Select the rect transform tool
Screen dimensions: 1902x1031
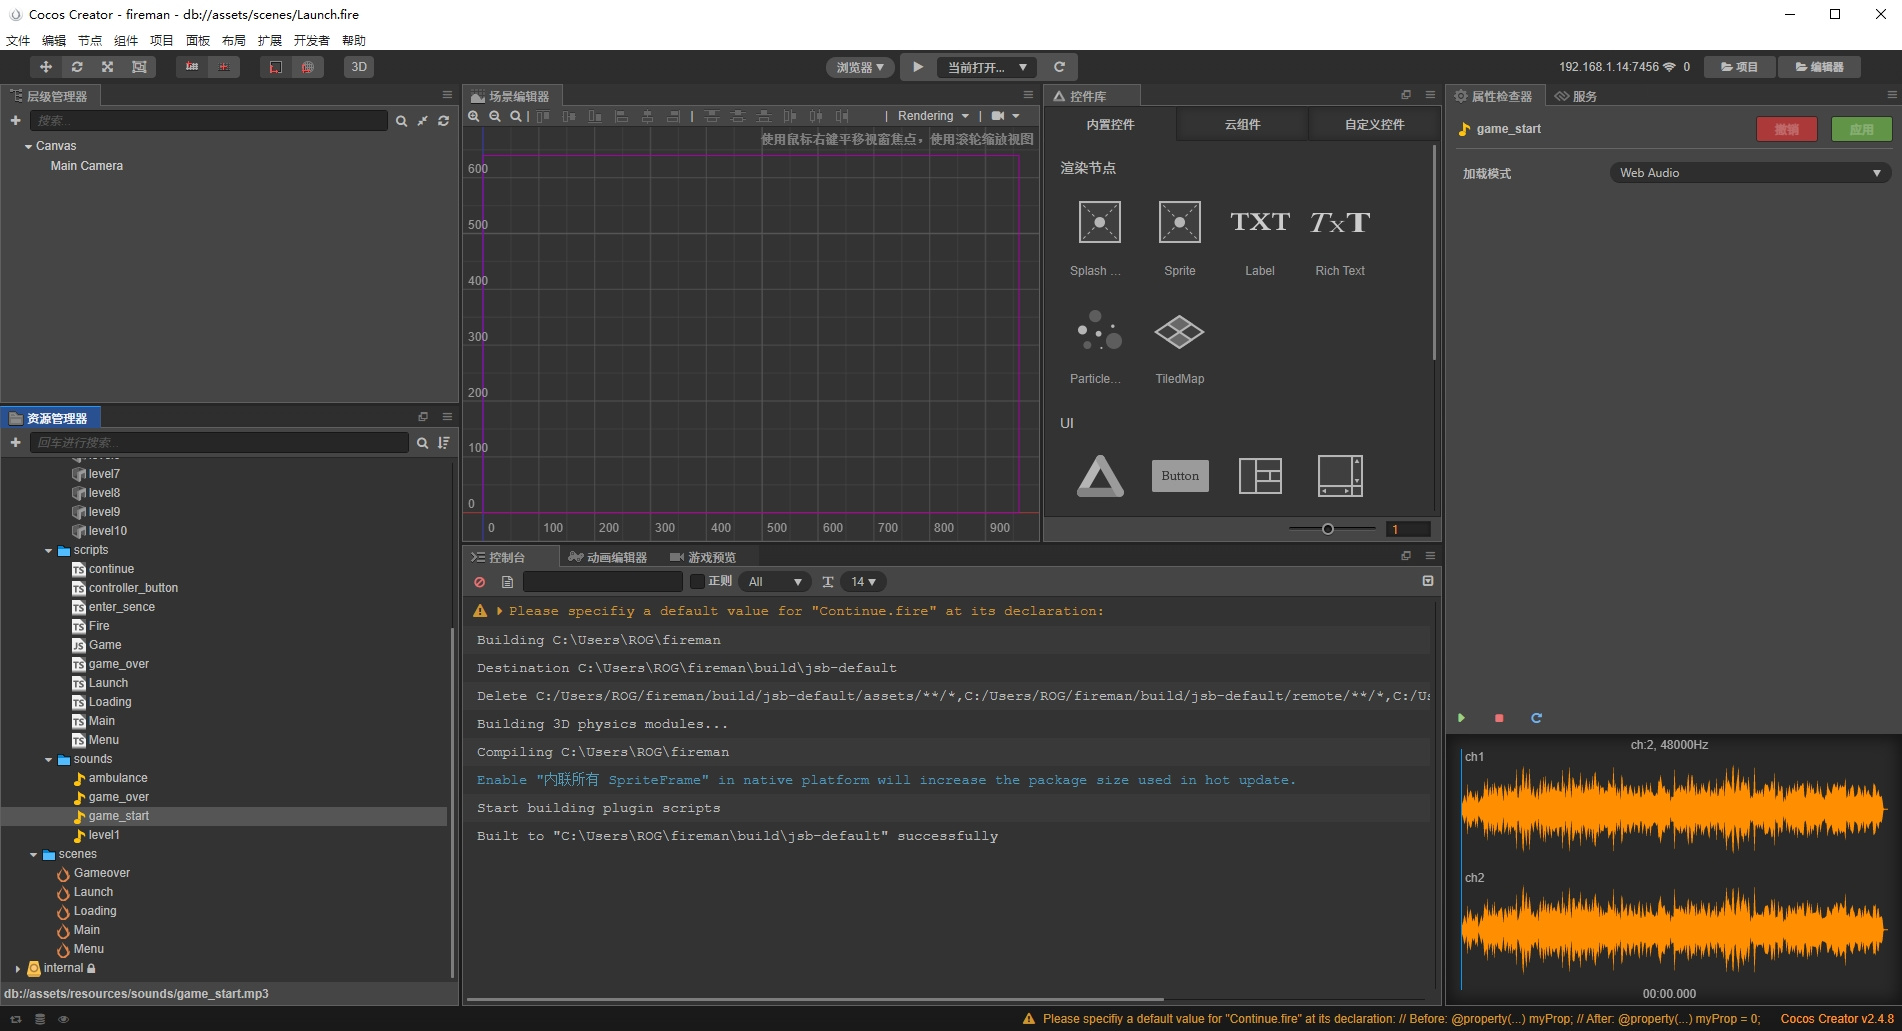tap(139, 67)
